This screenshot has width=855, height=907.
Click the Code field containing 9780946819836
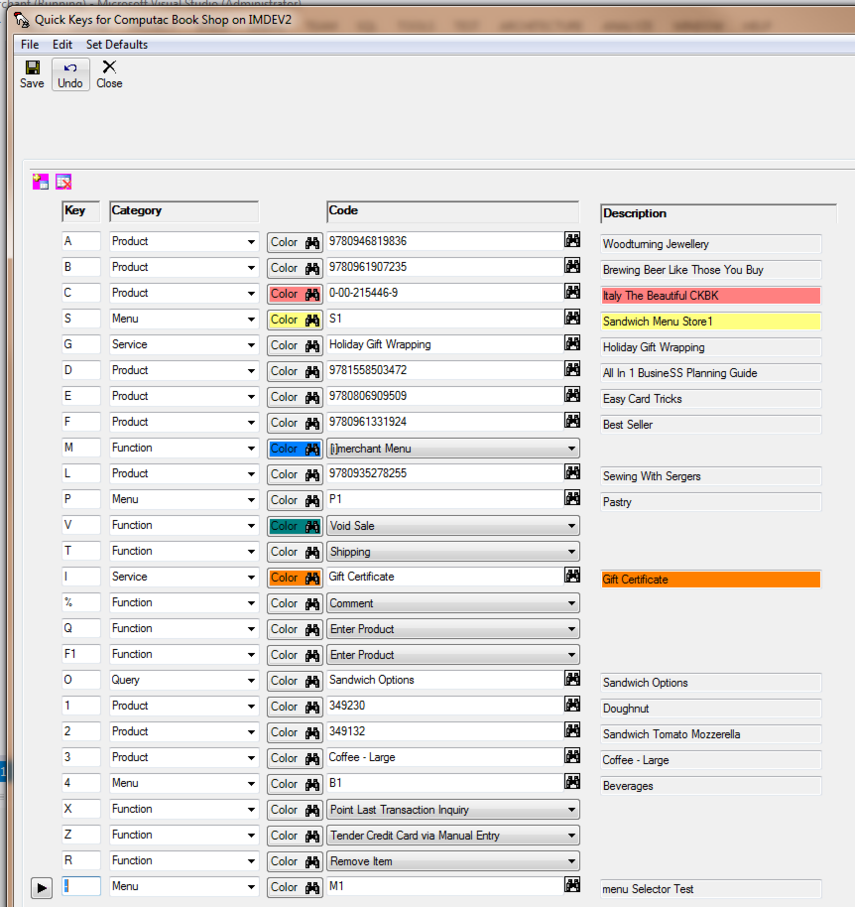445,241
